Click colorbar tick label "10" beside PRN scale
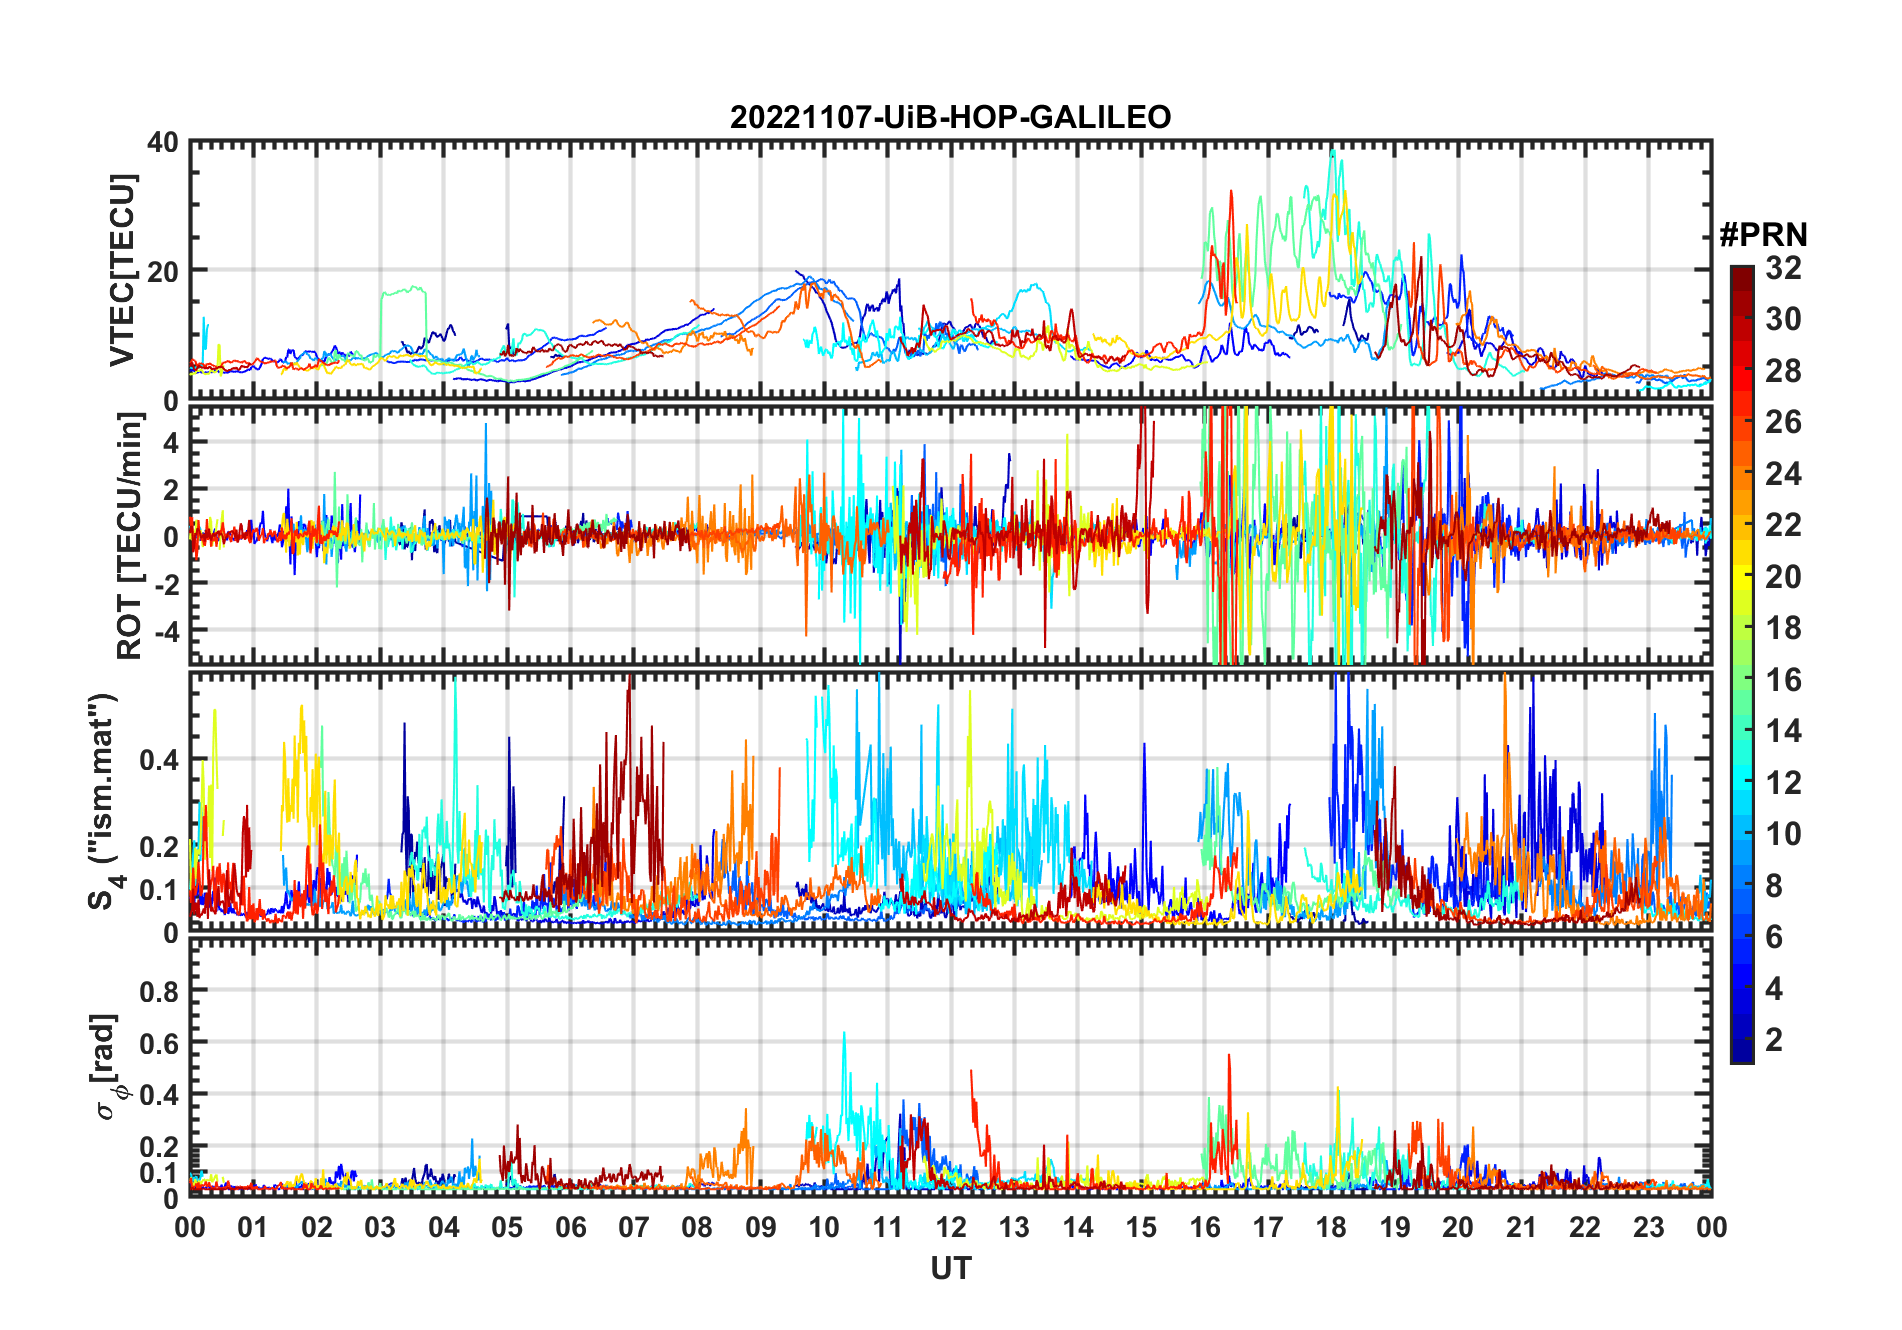1902x1330 pixels. pos(1783,834)
